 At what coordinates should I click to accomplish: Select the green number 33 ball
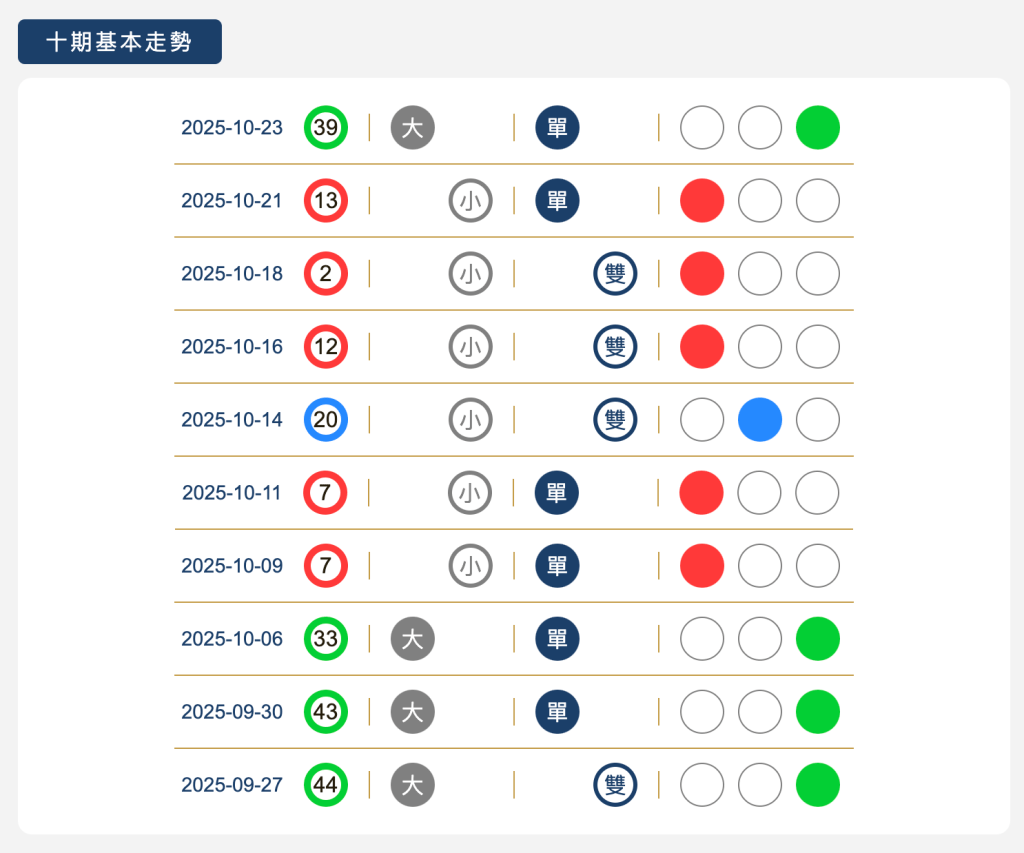pyautogui.click(x=325, y=639)
